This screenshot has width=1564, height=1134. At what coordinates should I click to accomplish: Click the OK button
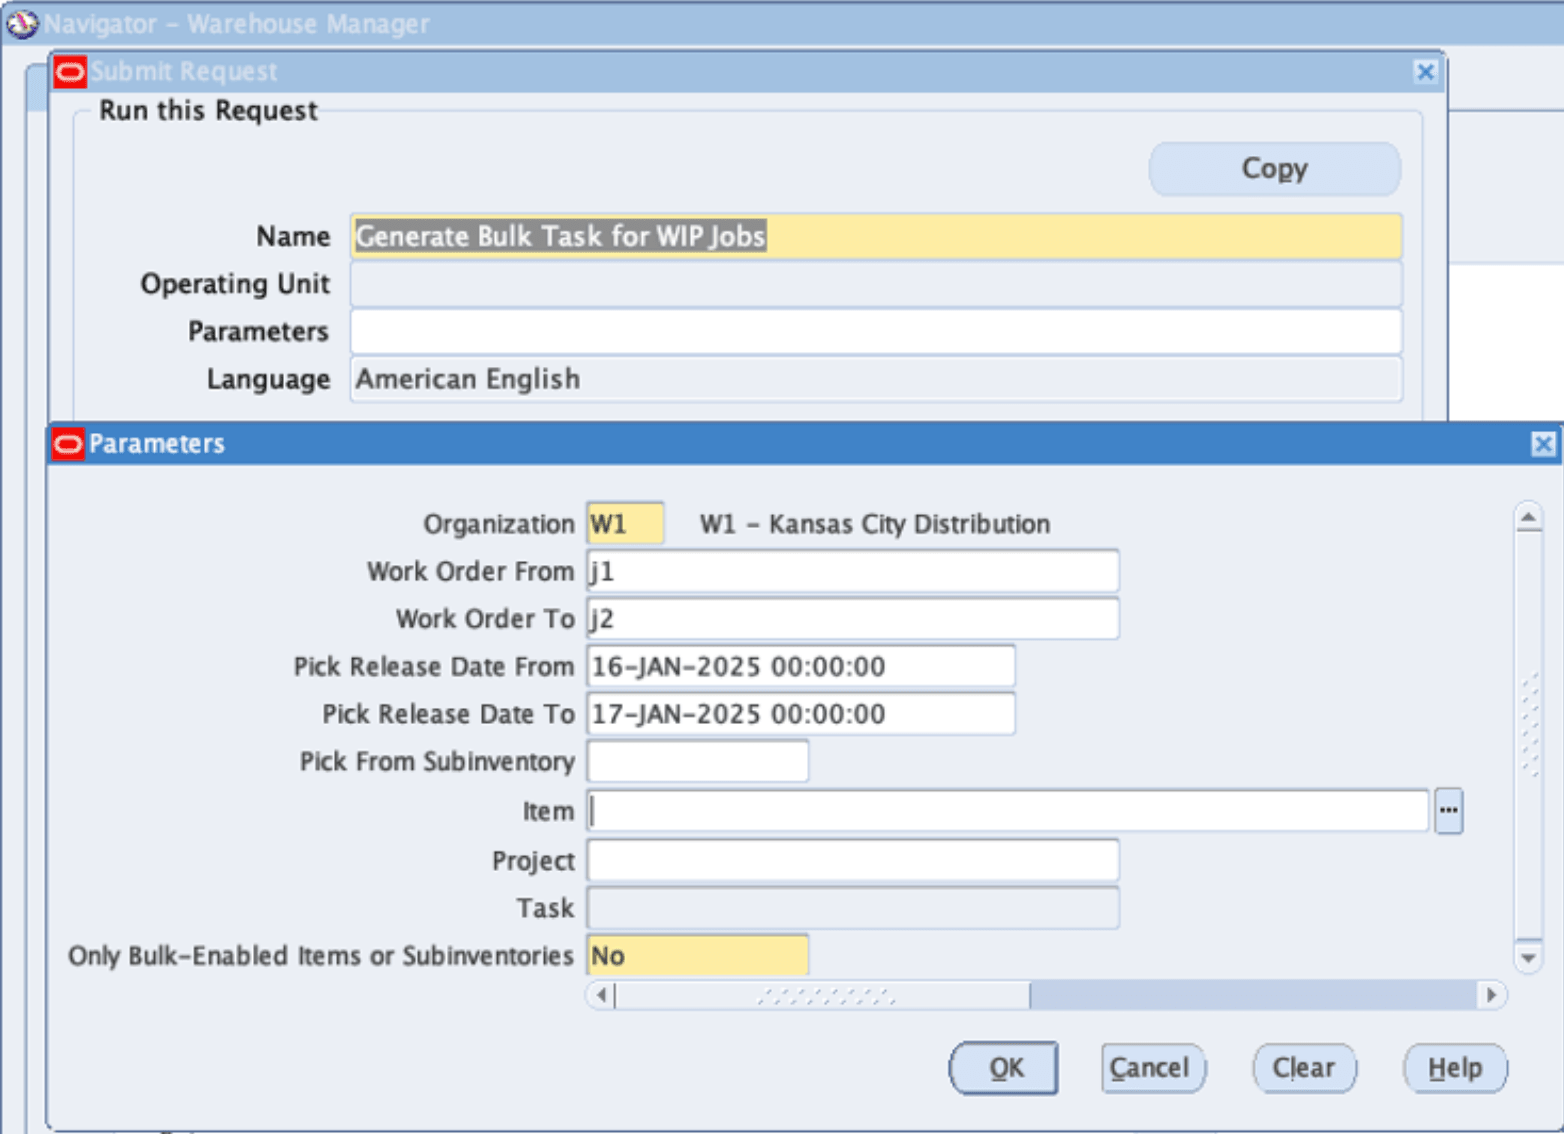(1003, 1068)
